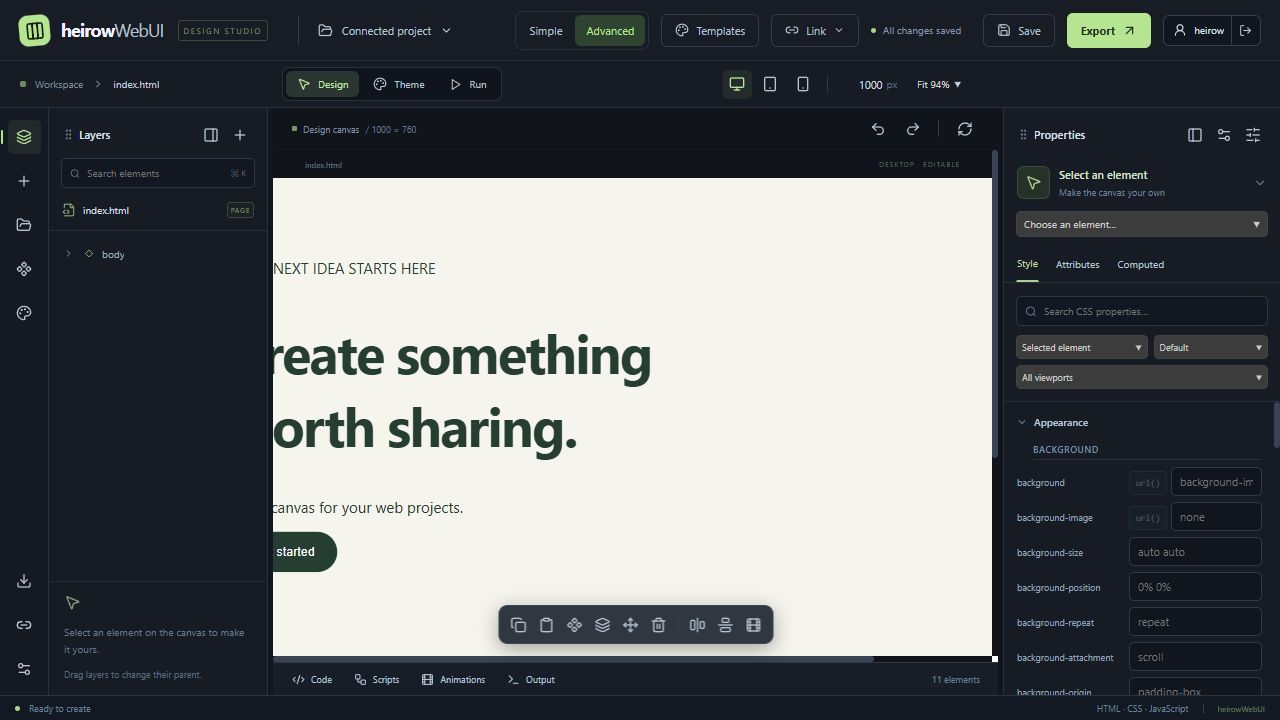Click the link icon in left sidebar
Screen dimensions: 1280x720
tap(24, 625)
